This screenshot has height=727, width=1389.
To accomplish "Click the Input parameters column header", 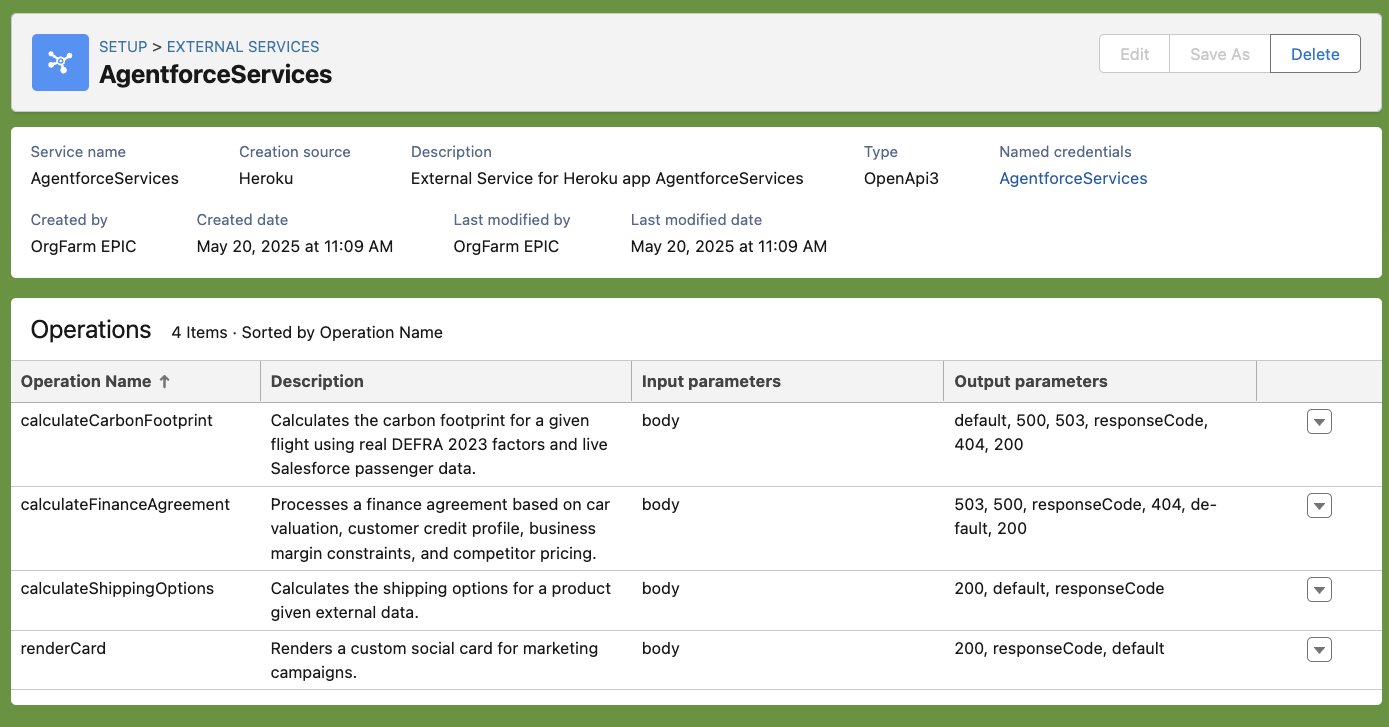I will pos(788,381).
